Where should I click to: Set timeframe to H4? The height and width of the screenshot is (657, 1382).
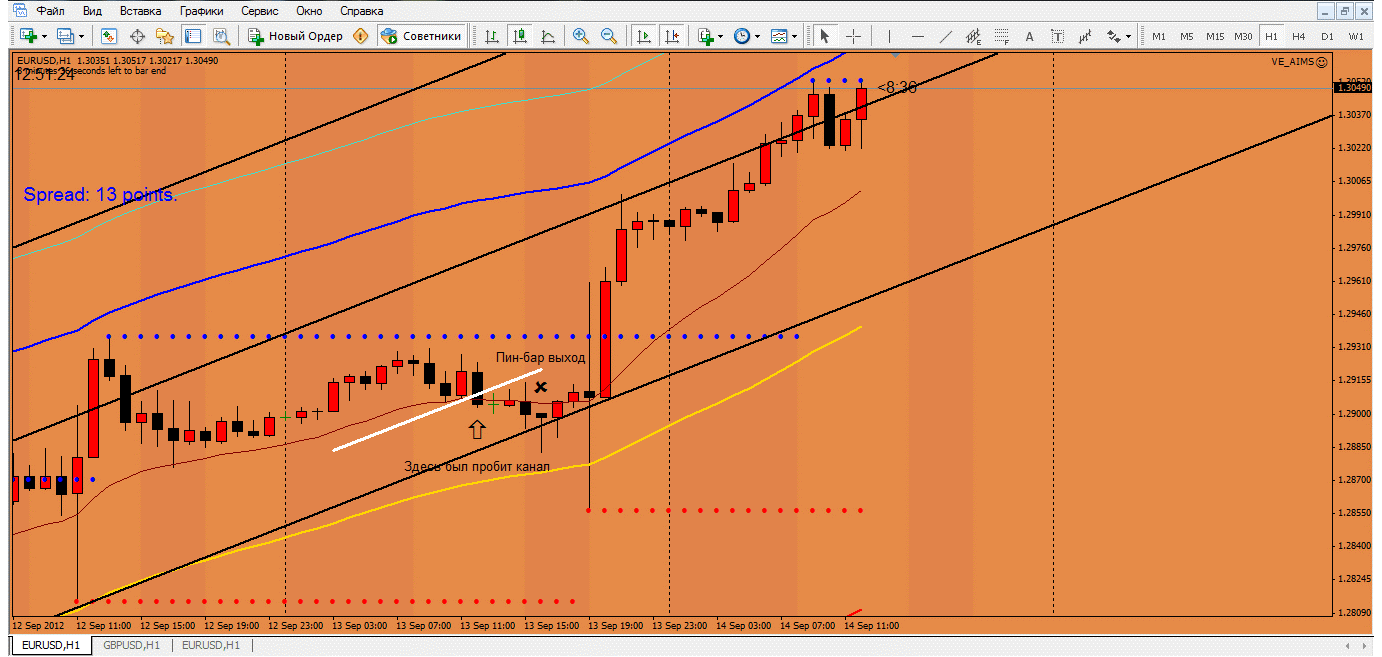coord(1298,36)
